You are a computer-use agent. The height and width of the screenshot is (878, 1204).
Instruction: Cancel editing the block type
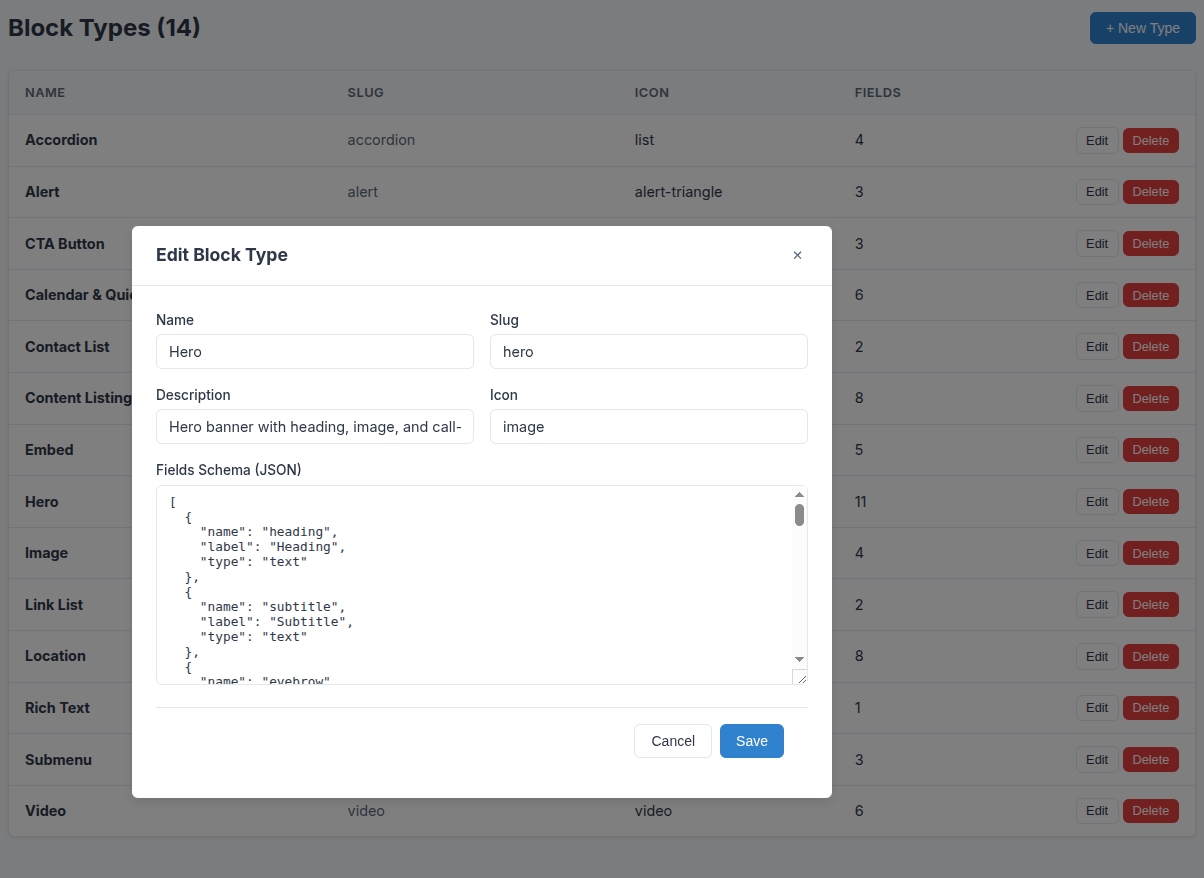tap(672, 741)
